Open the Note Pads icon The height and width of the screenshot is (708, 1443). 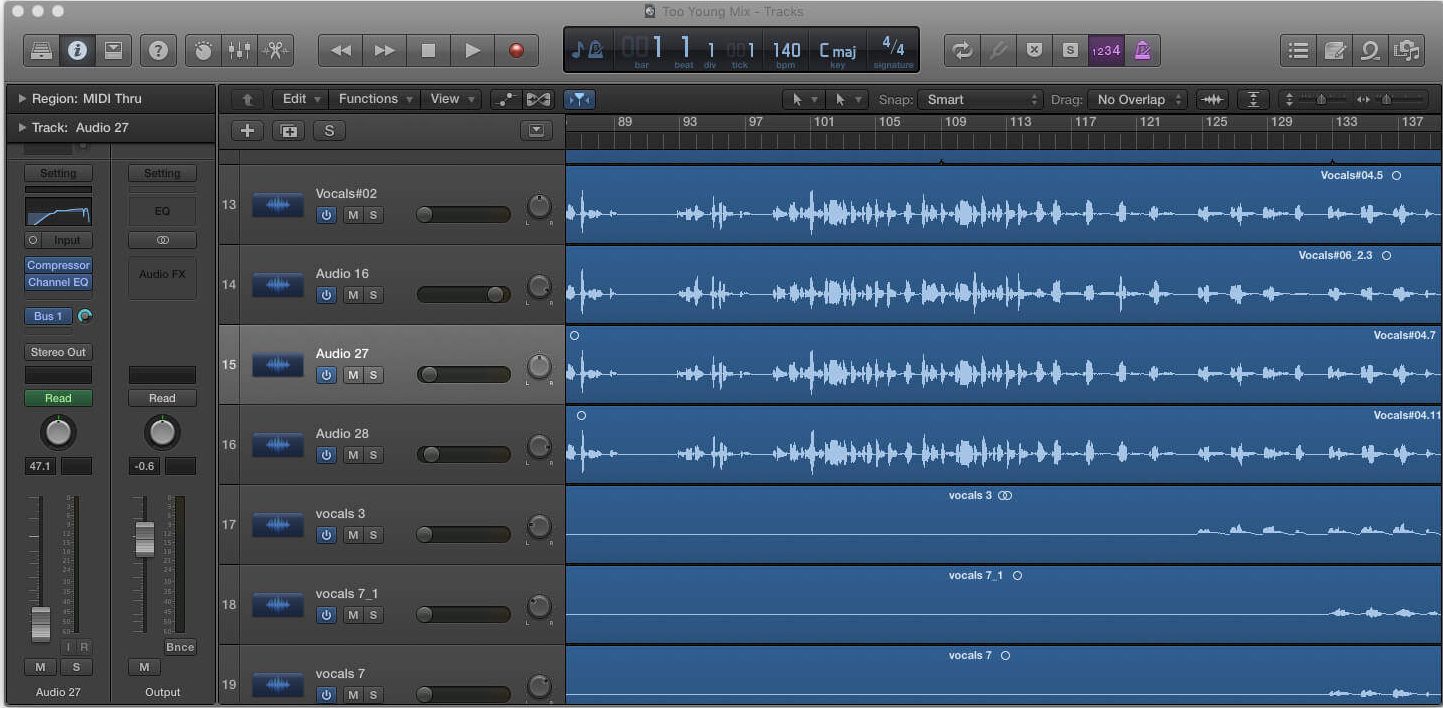(1334, 50)
